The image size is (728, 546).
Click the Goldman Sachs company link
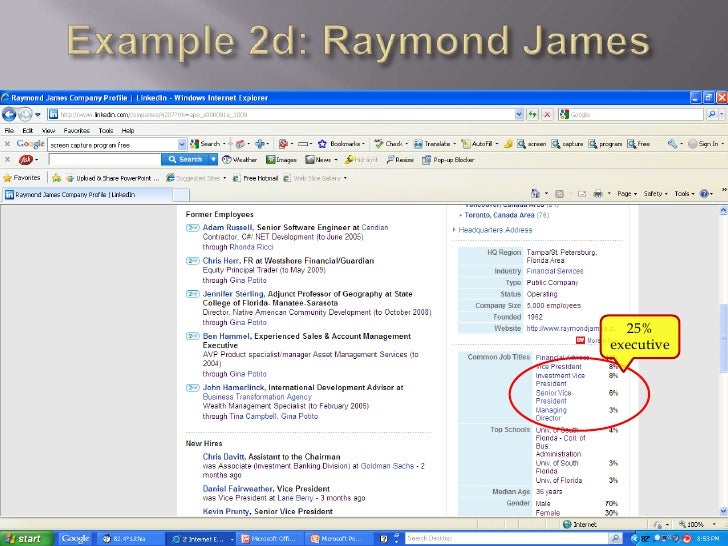coord(387,466)
